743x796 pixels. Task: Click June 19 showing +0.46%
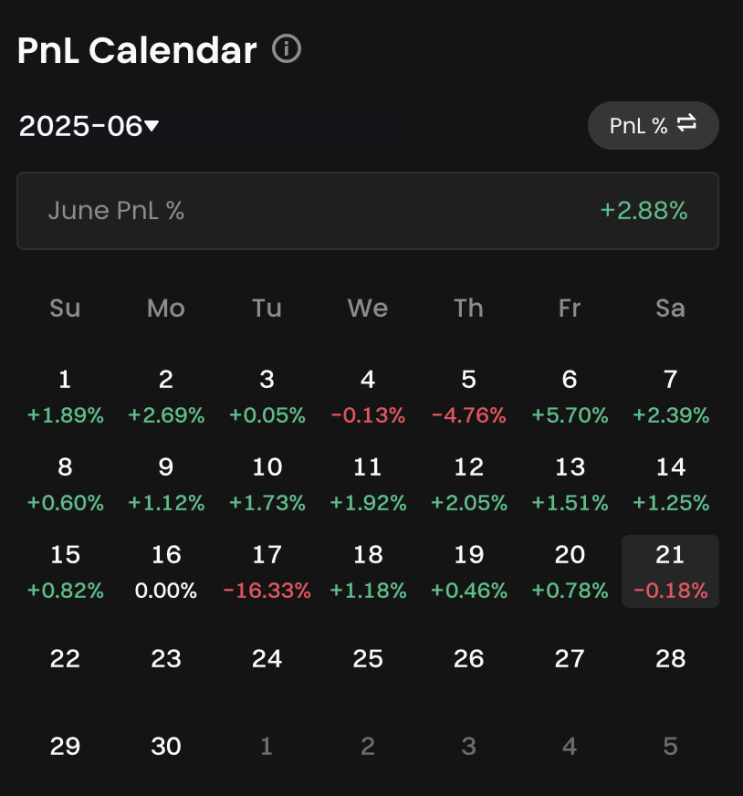click(468, 571)
